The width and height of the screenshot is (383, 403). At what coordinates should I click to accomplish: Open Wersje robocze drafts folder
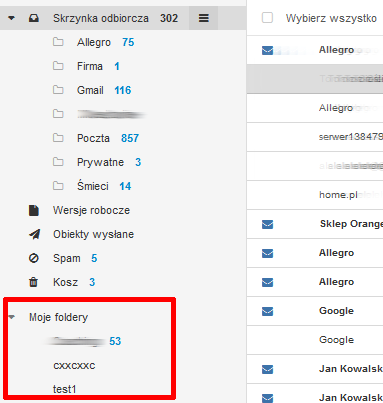click(x=91, y=210)
